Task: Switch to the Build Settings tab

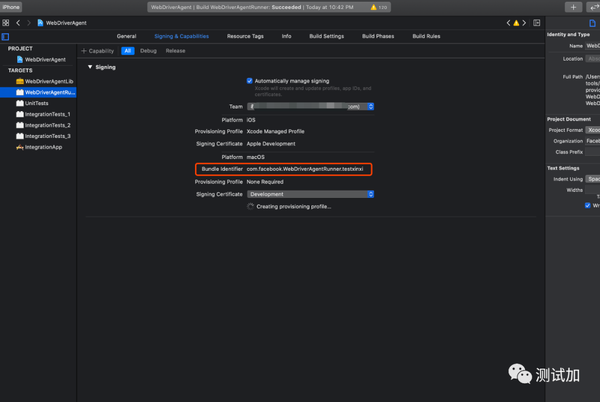Action: 326,36
